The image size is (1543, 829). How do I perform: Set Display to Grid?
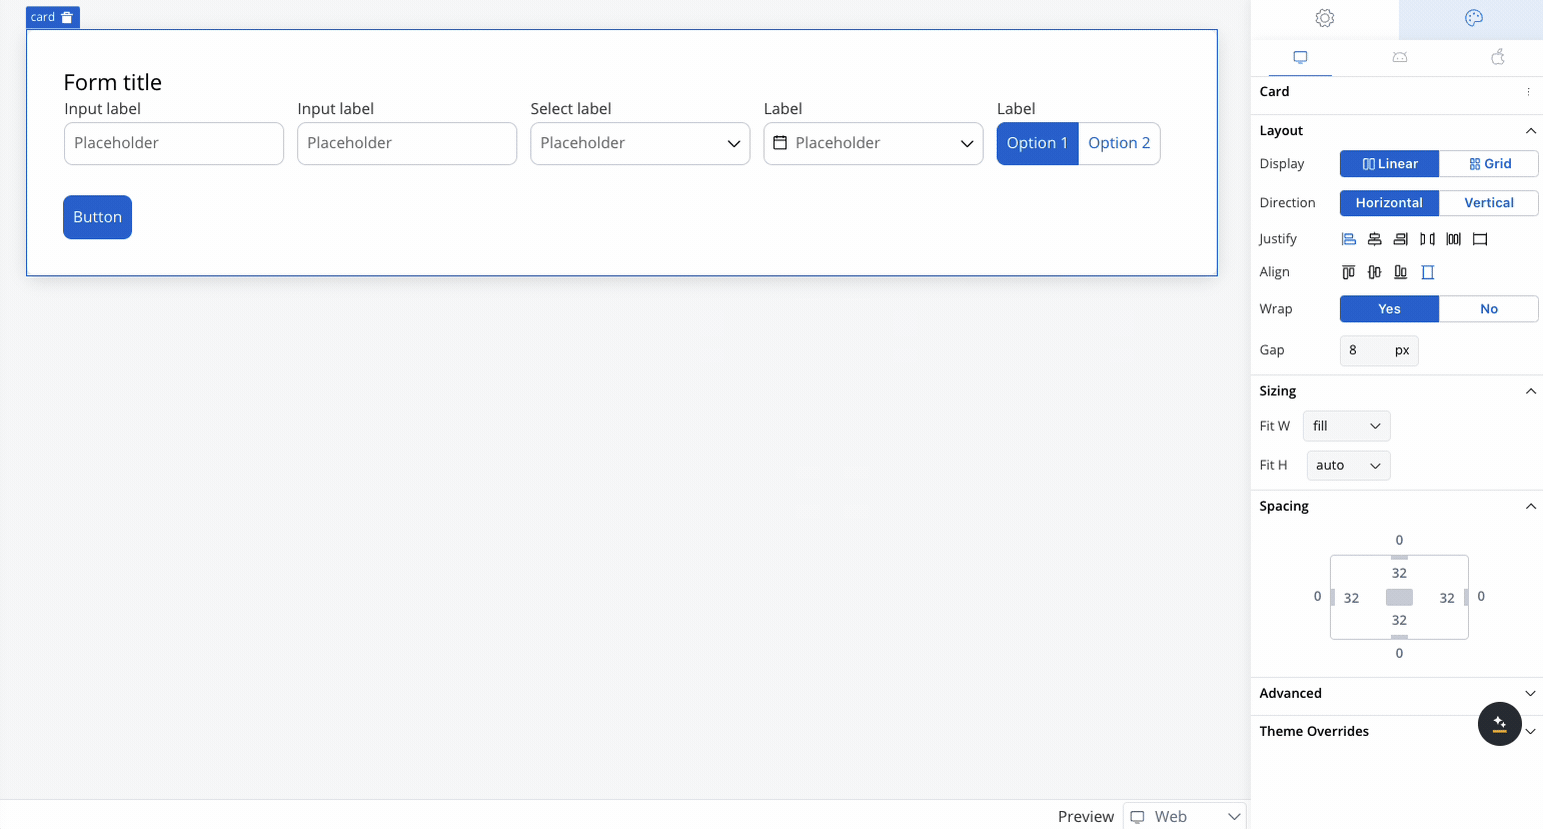click(x=1489, y=164)
